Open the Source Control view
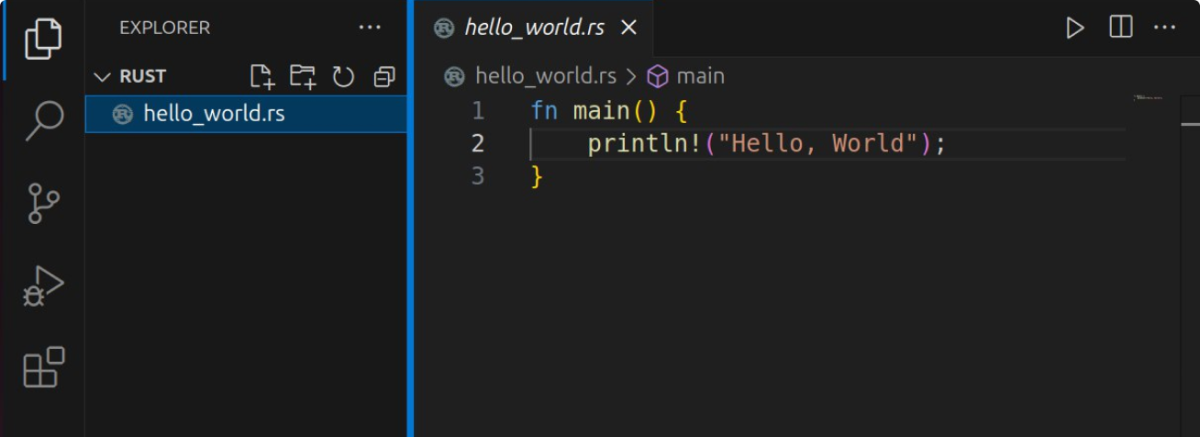The image size is (1200, 437). (42, 203)
